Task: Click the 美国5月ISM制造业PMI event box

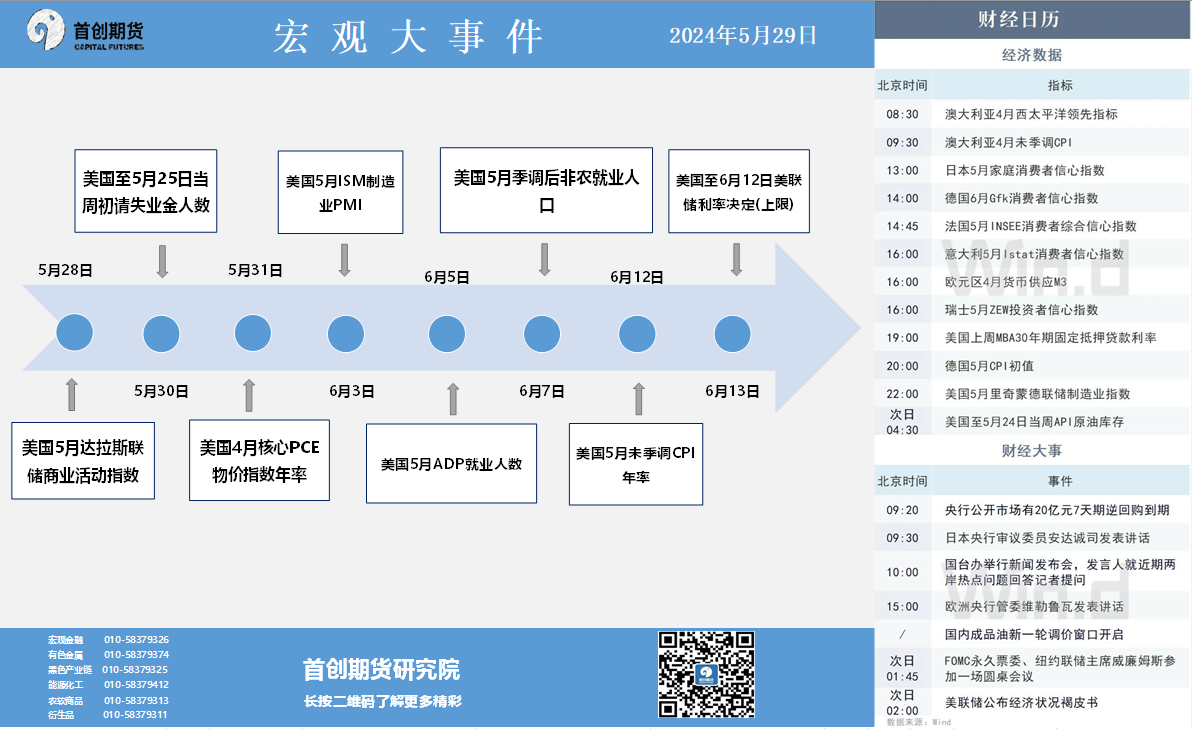Action: pos(341,192)
